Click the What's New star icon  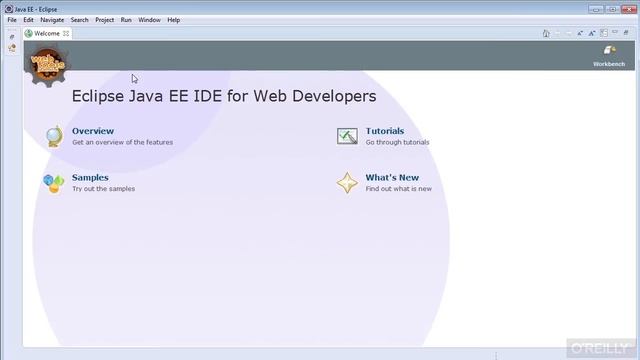(347, 182)
